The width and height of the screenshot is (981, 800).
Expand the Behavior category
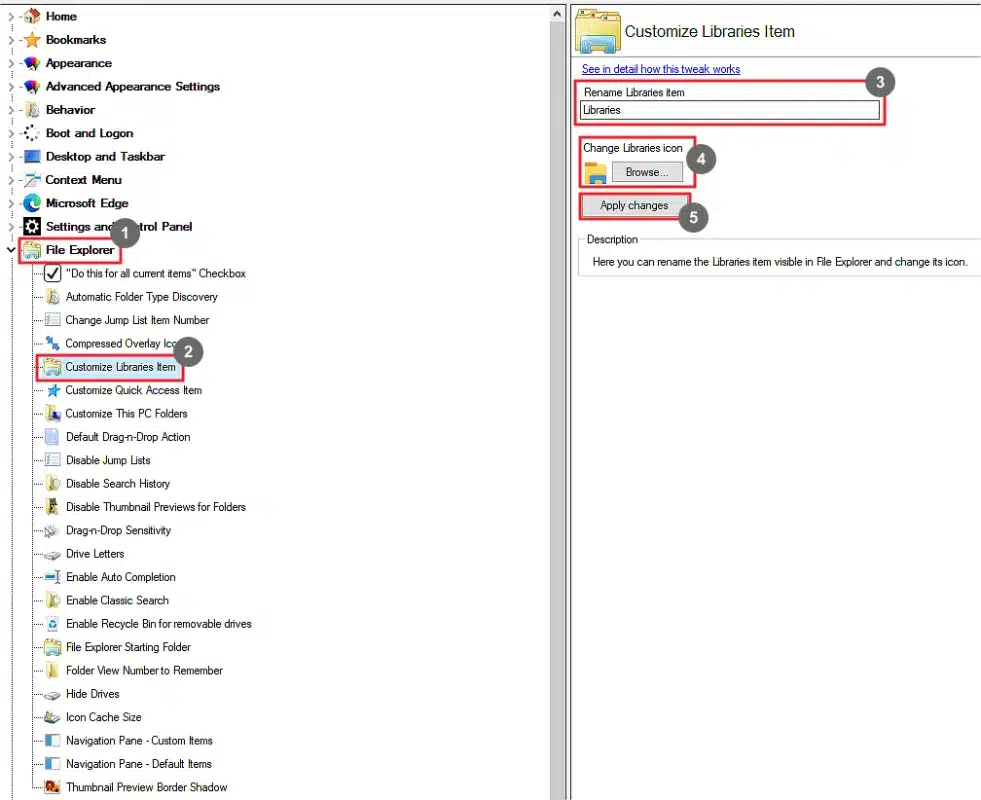[x=11, y=110]
